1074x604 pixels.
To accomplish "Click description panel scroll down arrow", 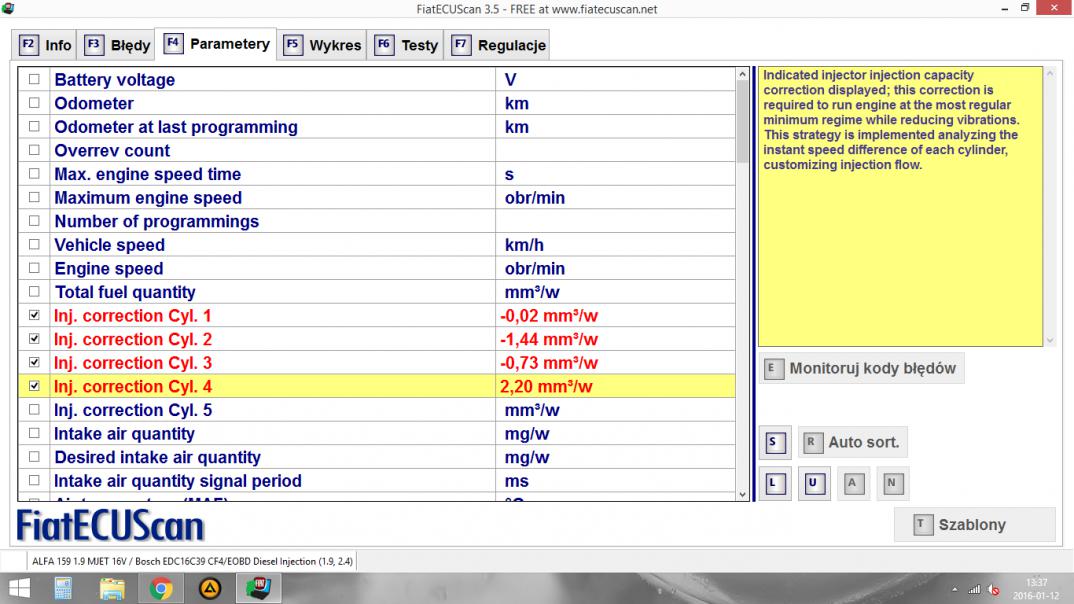I will 1050,340.
